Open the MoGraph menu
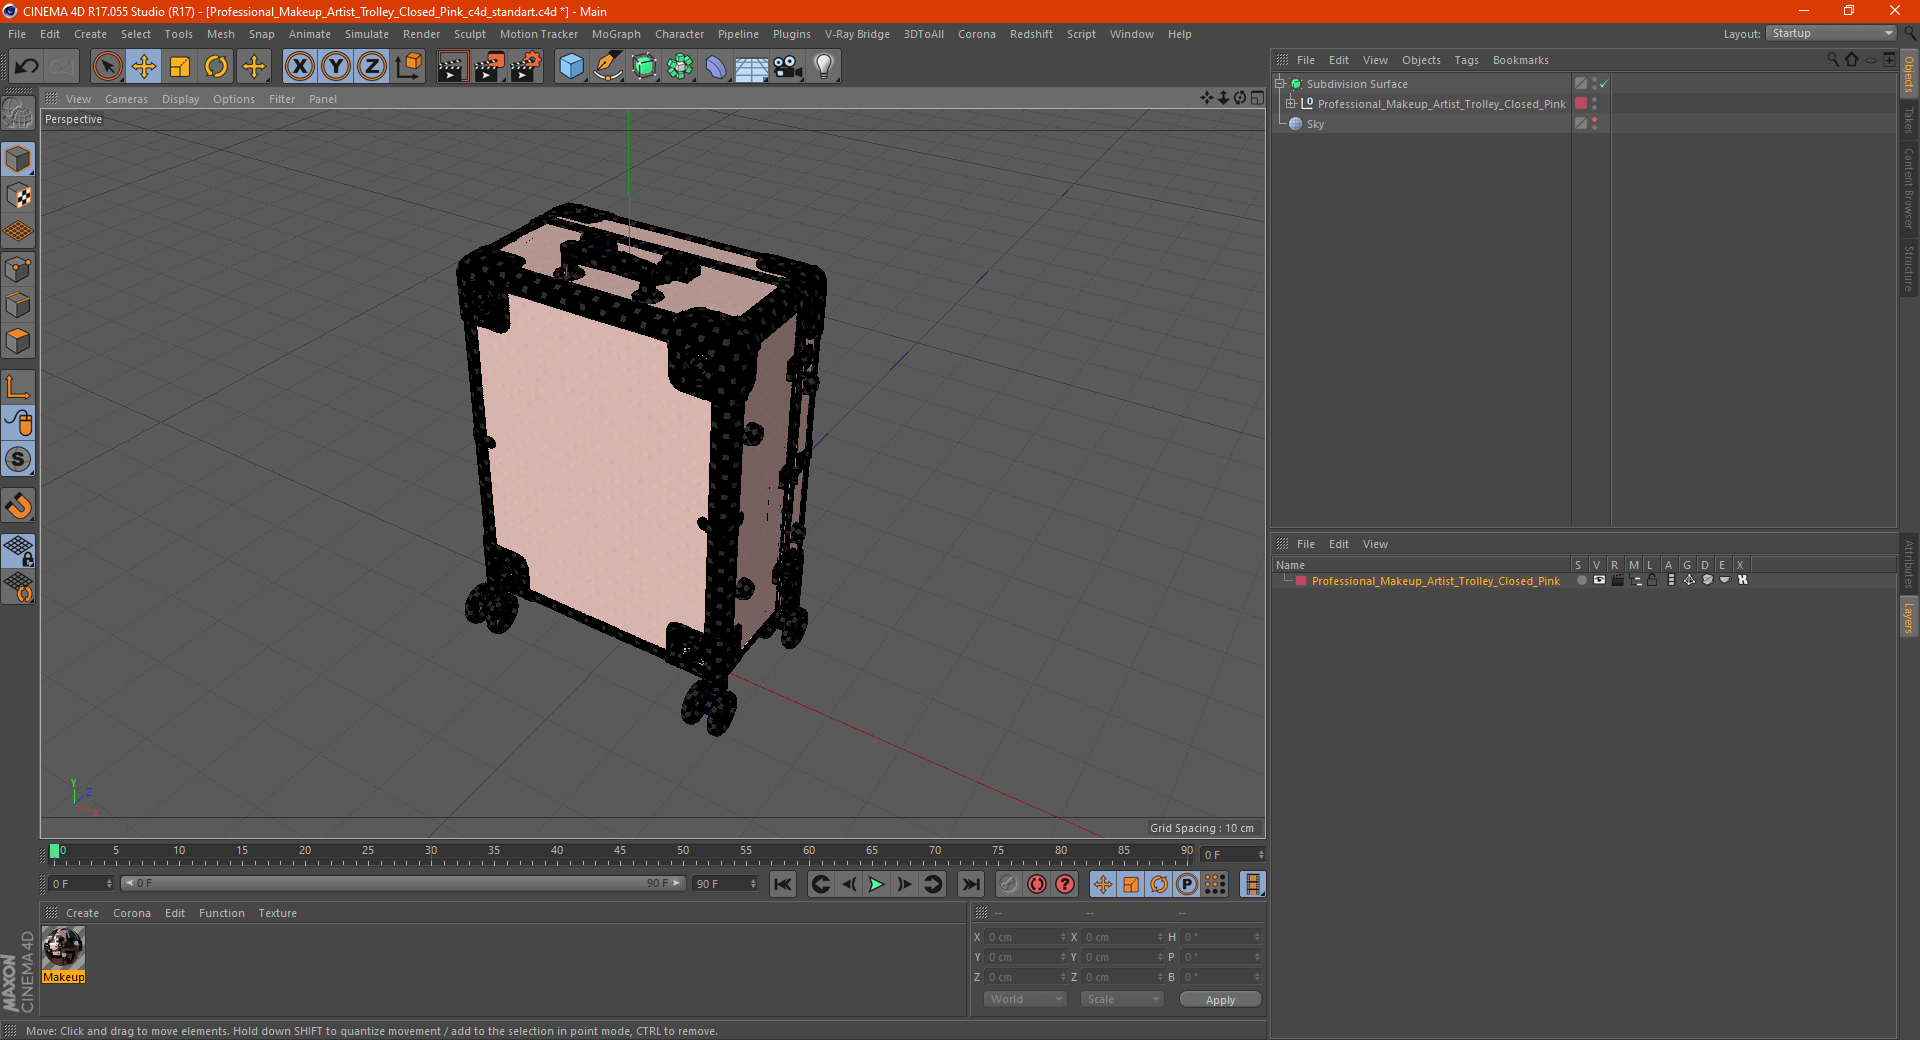The image size is (1920, 1040). click(616, 34)
